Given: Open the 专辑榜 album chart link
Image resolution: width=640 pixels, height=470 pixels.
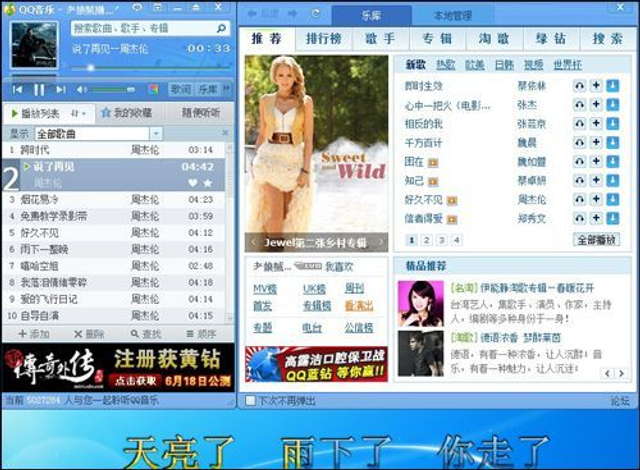Looking at the screenshot, I should 317,306.
